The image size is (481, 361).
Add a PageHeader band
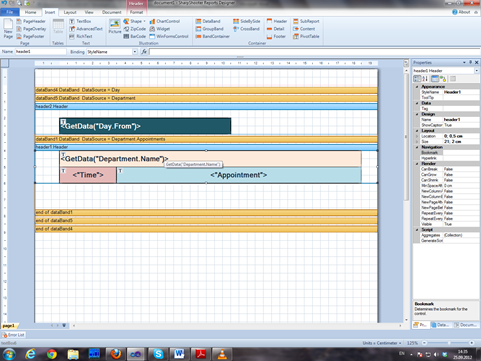coord(31,21)
